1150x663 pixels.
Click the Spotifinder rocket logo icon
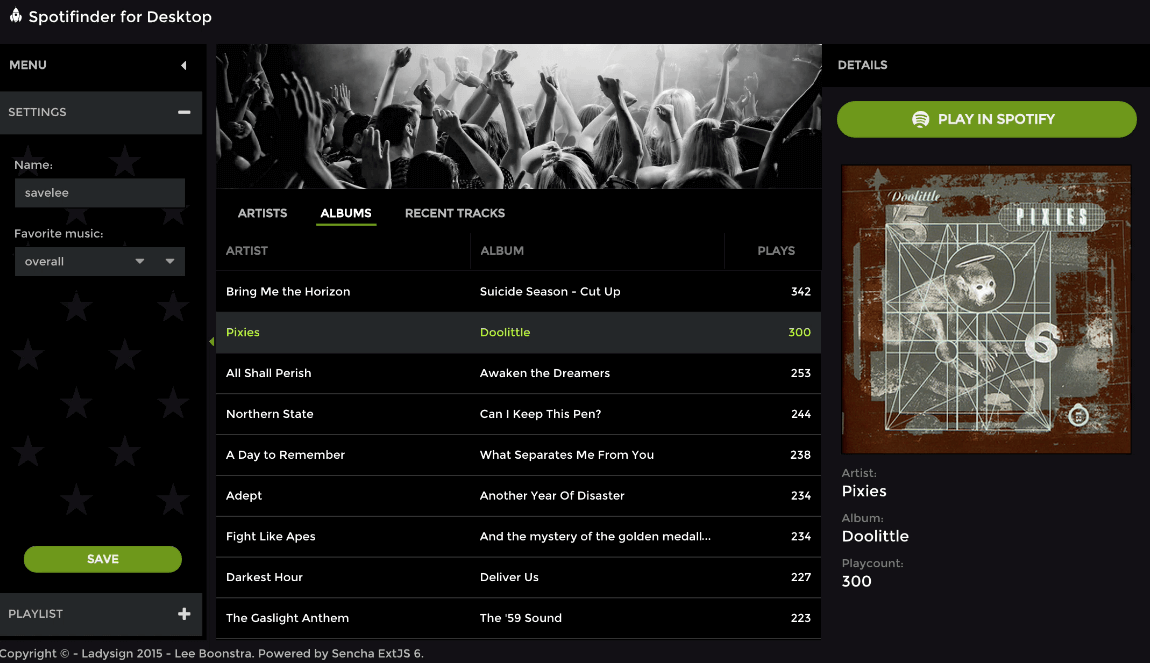[15, 15]
